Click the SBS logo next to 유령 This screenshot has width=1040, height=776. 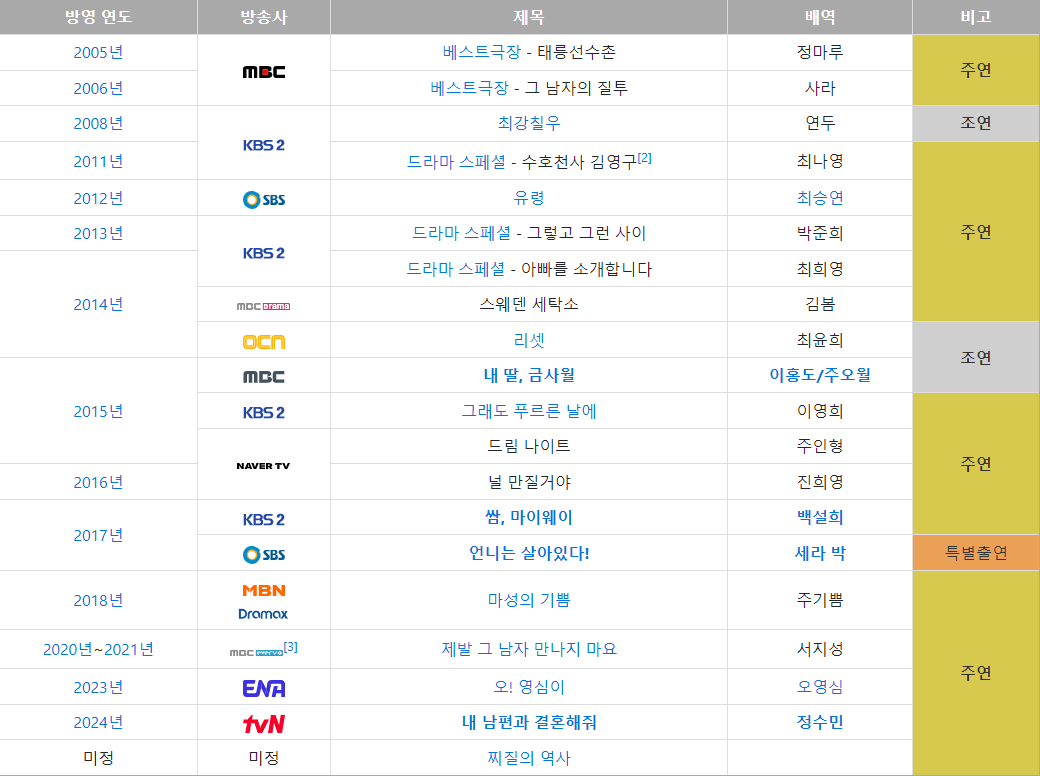(265, 196)
